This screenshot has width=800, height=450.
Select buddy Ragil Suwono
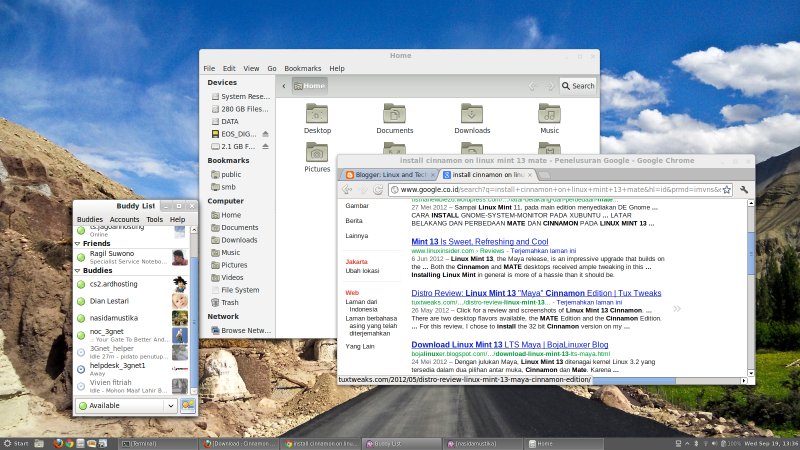point(132,257)
